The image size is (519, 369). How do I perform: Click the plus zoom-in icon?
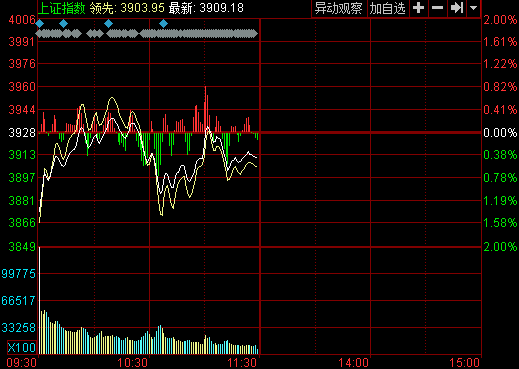tap(418, 8)
